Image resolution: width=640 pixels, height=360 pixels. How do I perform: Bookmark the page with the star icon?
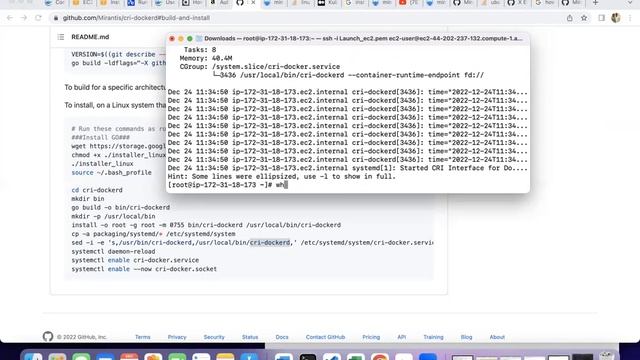click(584, 18)
